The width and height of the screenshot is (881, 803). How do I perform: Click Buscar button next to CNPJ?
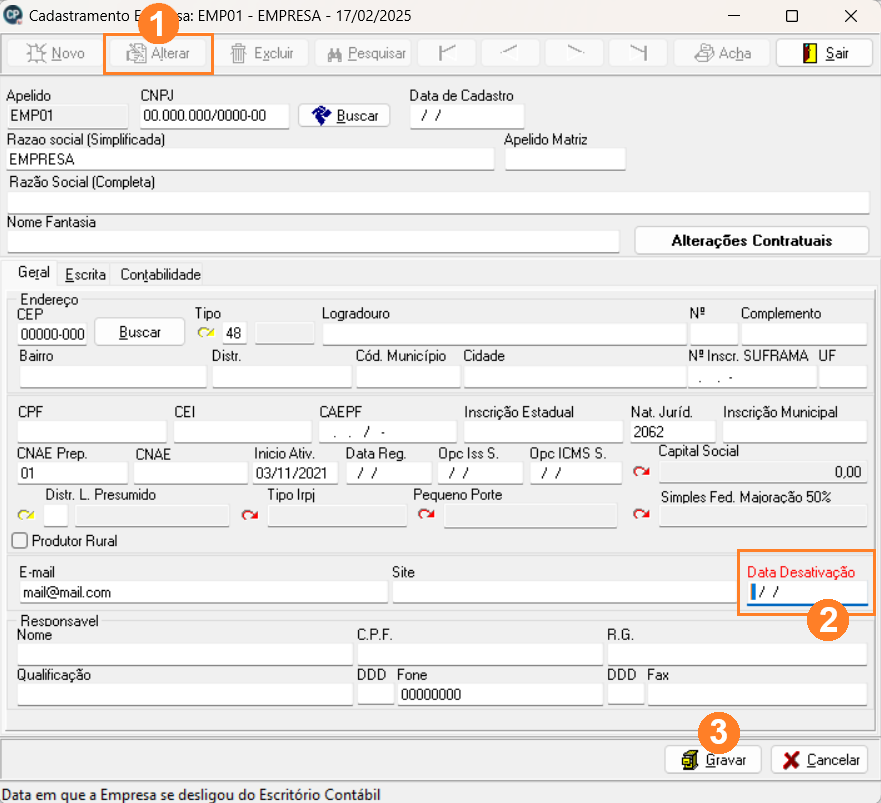(x=344, y=116)
